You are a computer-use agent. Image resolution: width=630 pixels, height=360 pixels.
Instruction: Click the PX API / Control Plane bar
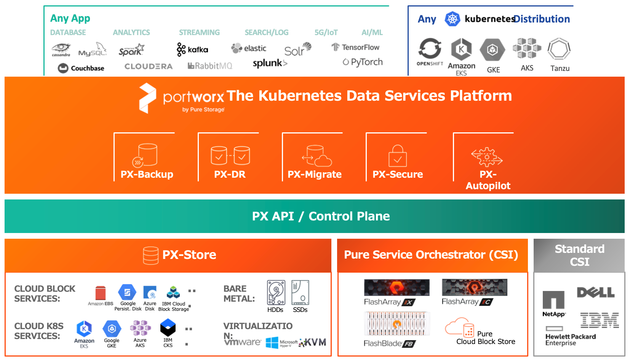(315, 216)
